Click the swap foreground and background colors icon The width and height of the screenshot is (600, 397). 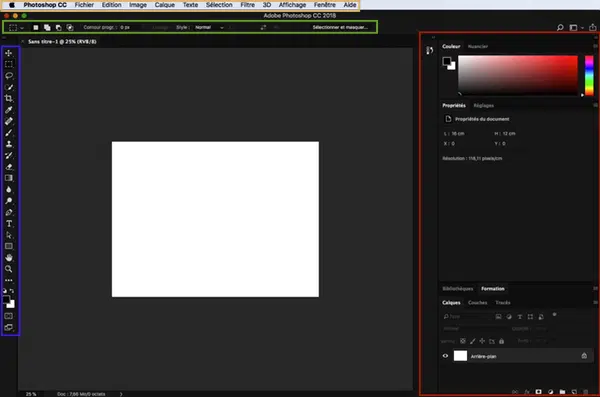coord(12,291)
